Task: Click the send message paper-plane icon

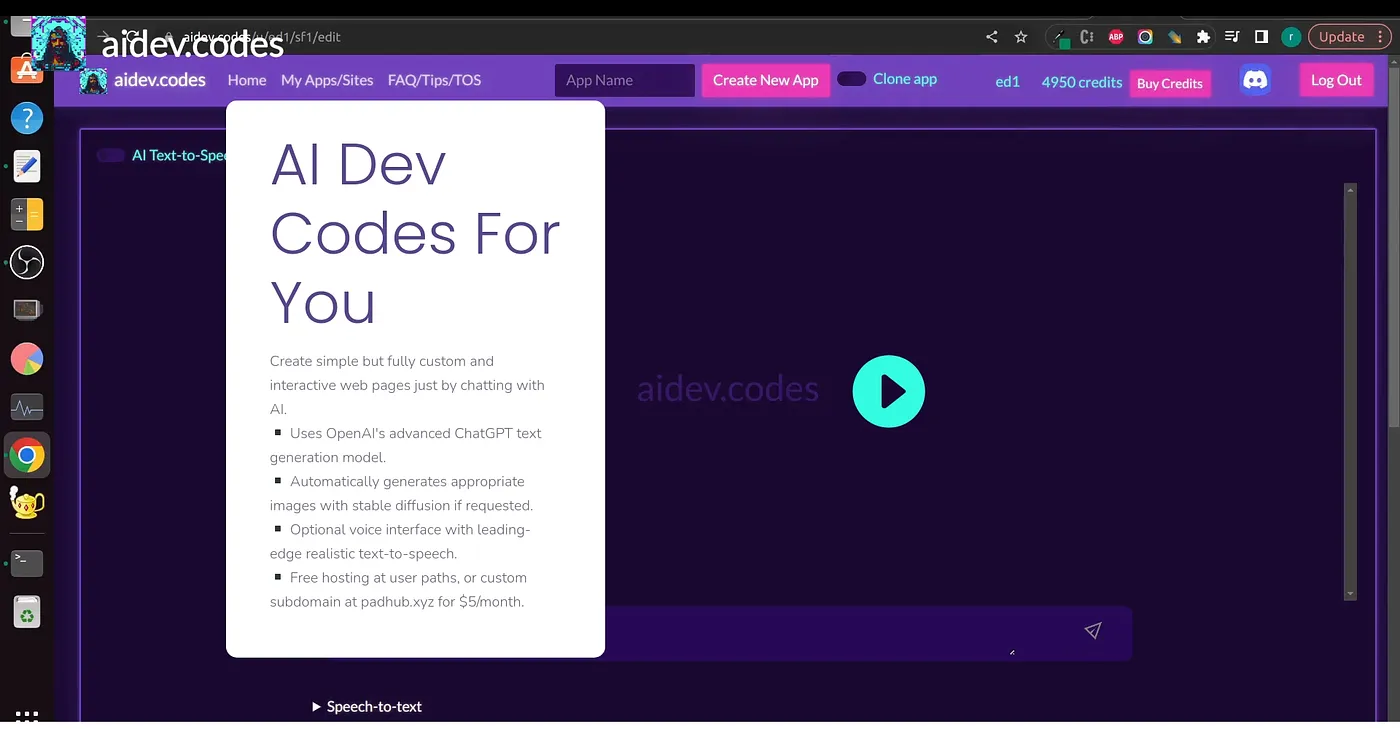Action: [x=1093, y=630]
